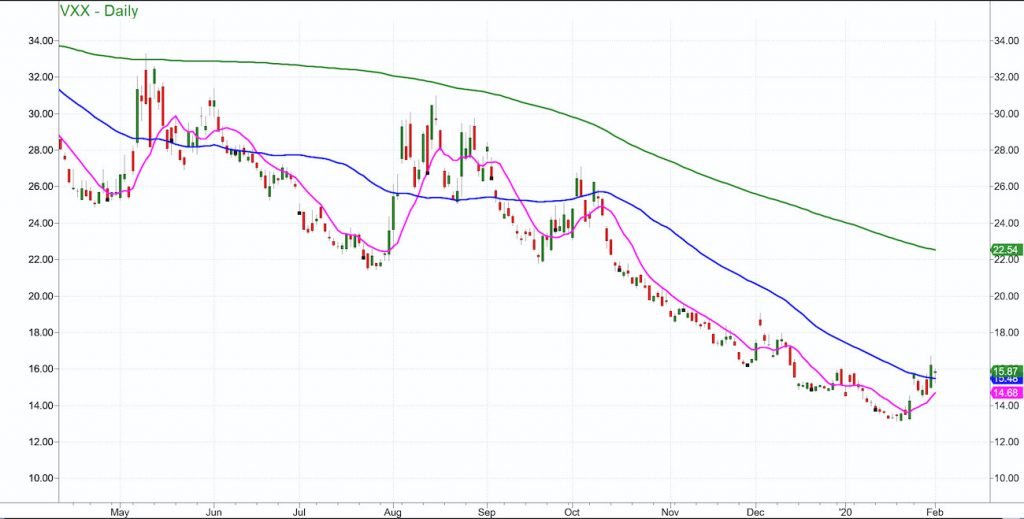This screenshot has width=1024, height=519.
Task: Click 28.00 on the left price axis
Action: point(40,150)
